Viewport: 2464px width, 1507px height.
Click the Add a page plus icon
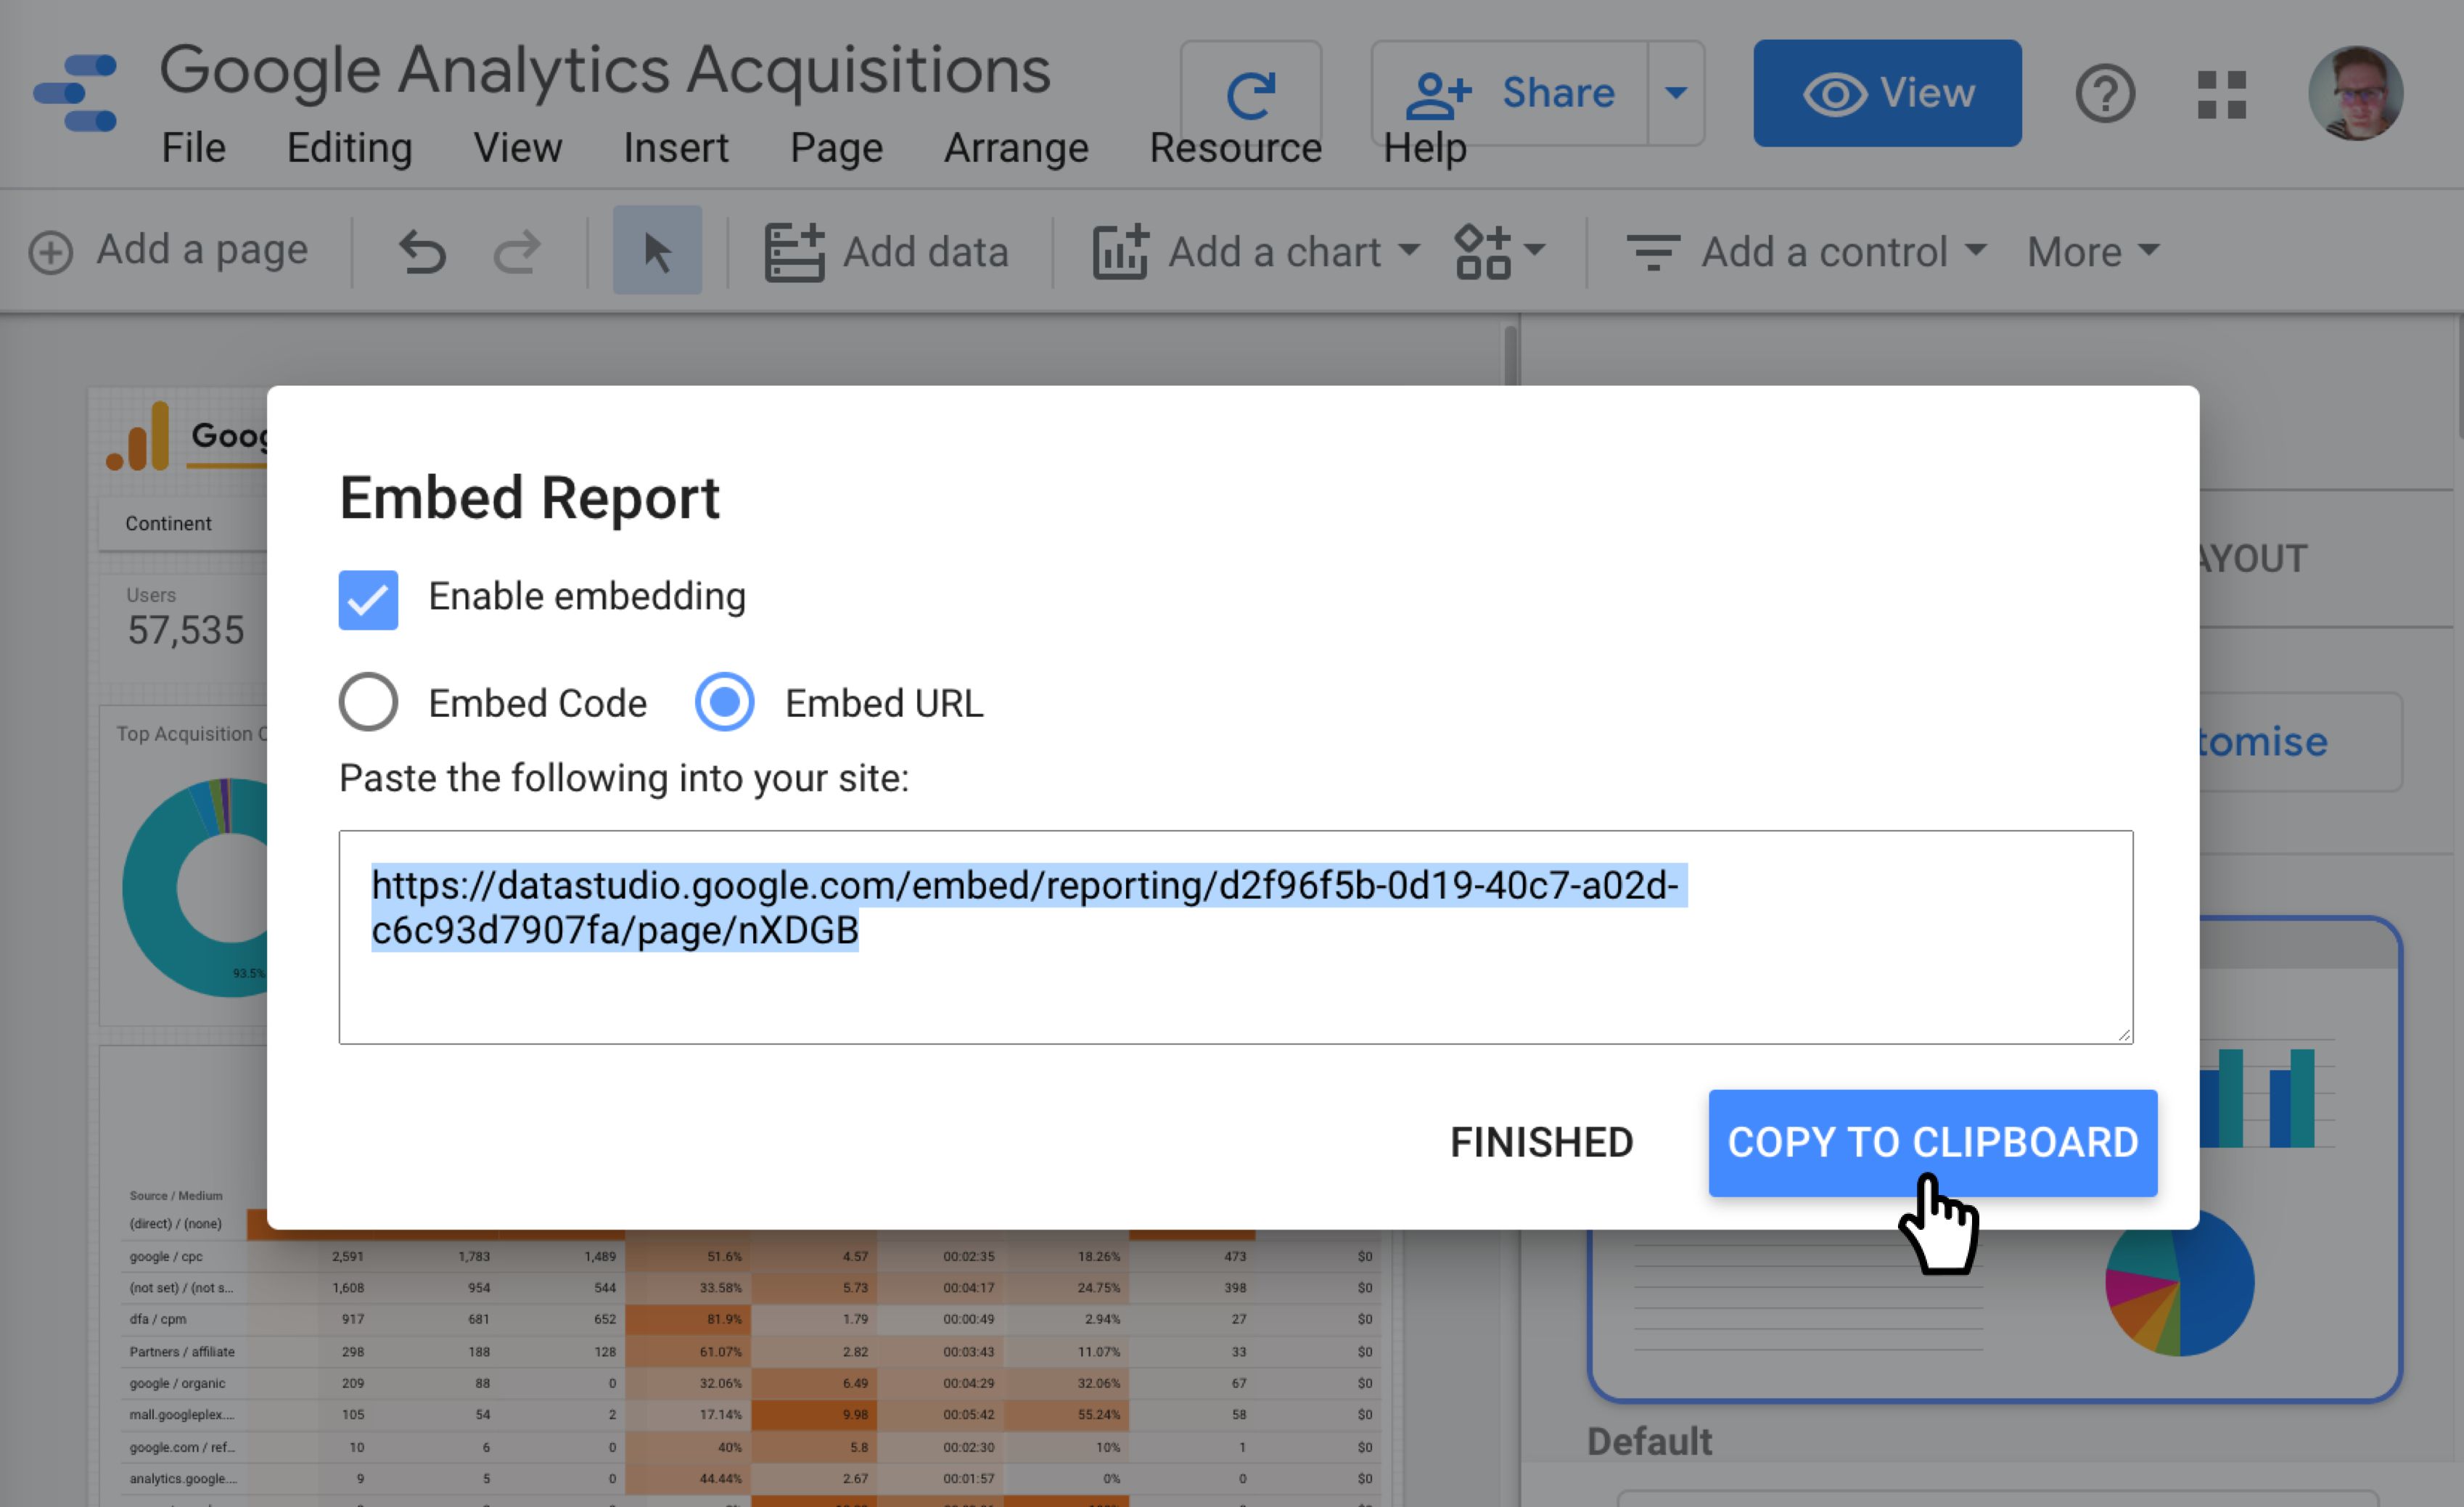[51, 252]
